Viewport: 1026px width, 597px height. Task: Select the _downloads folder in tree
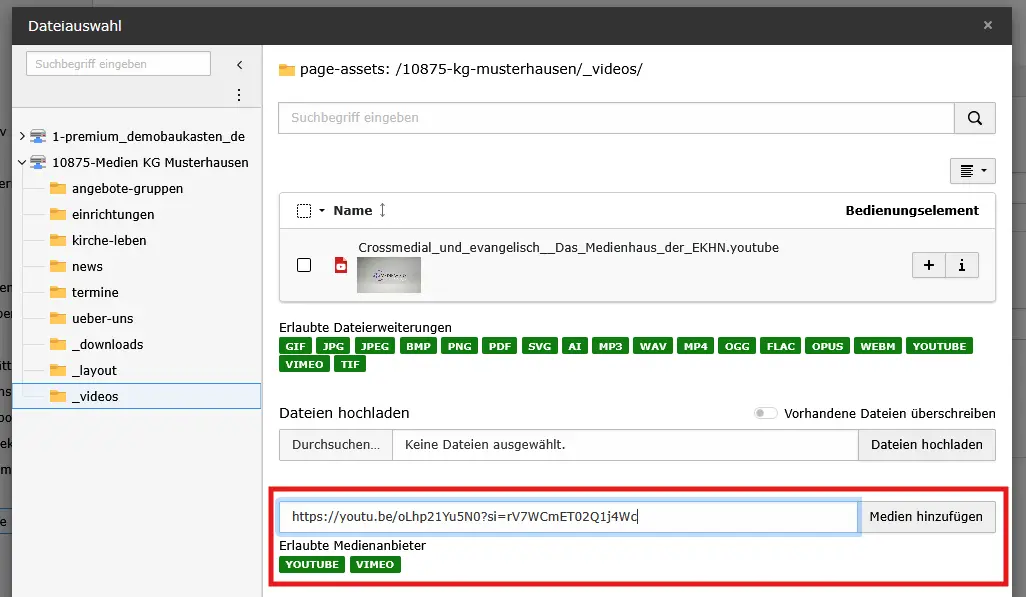(x=107, y=345)
